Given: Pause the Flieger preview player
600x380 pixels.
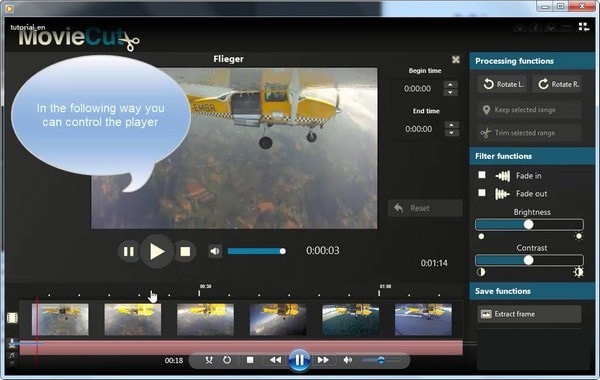Looking at the screenshot, I should (129, 251).
